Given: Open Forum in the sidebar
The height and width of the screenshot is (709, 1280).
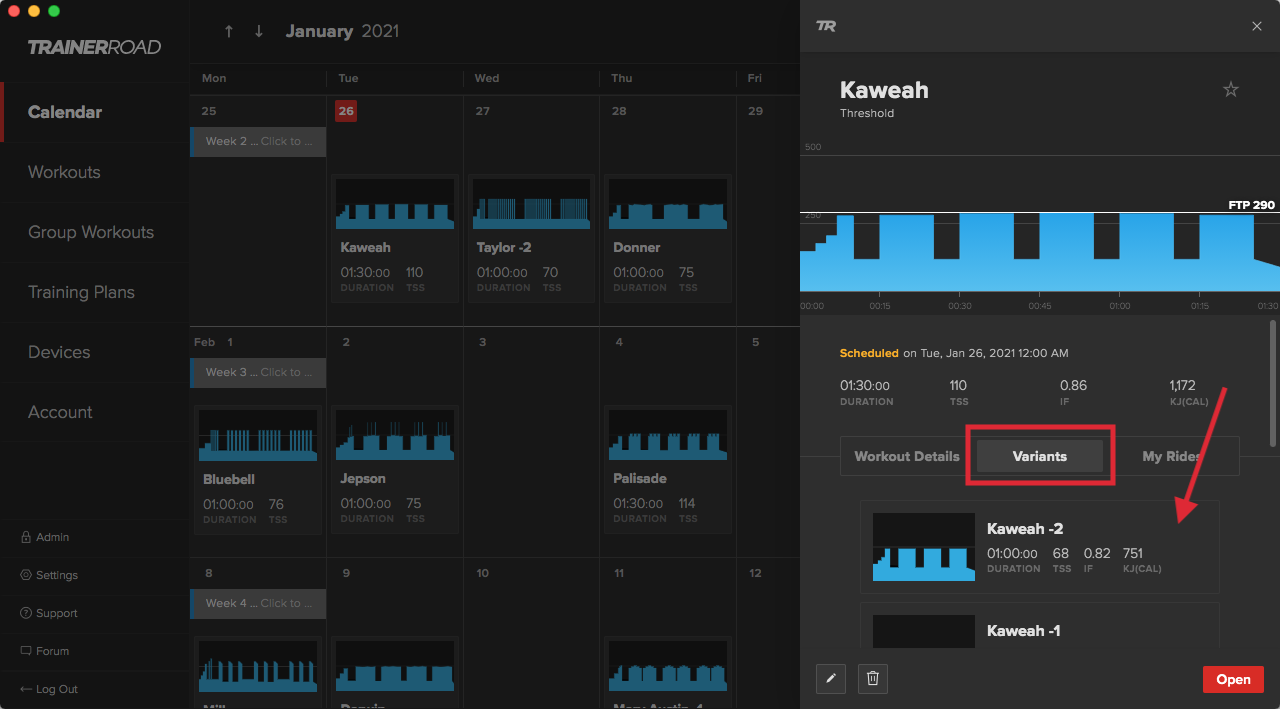Looking at the screenshot, I should click(45, 651).
